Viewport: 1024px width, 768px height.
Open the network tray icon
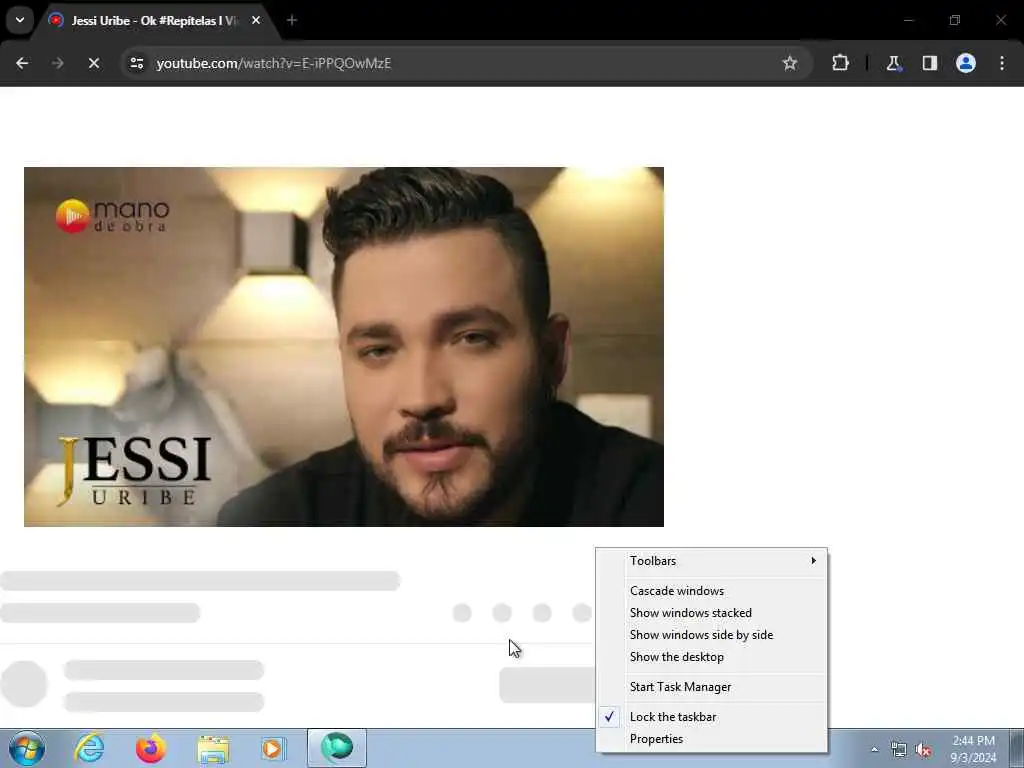[899, 750]
